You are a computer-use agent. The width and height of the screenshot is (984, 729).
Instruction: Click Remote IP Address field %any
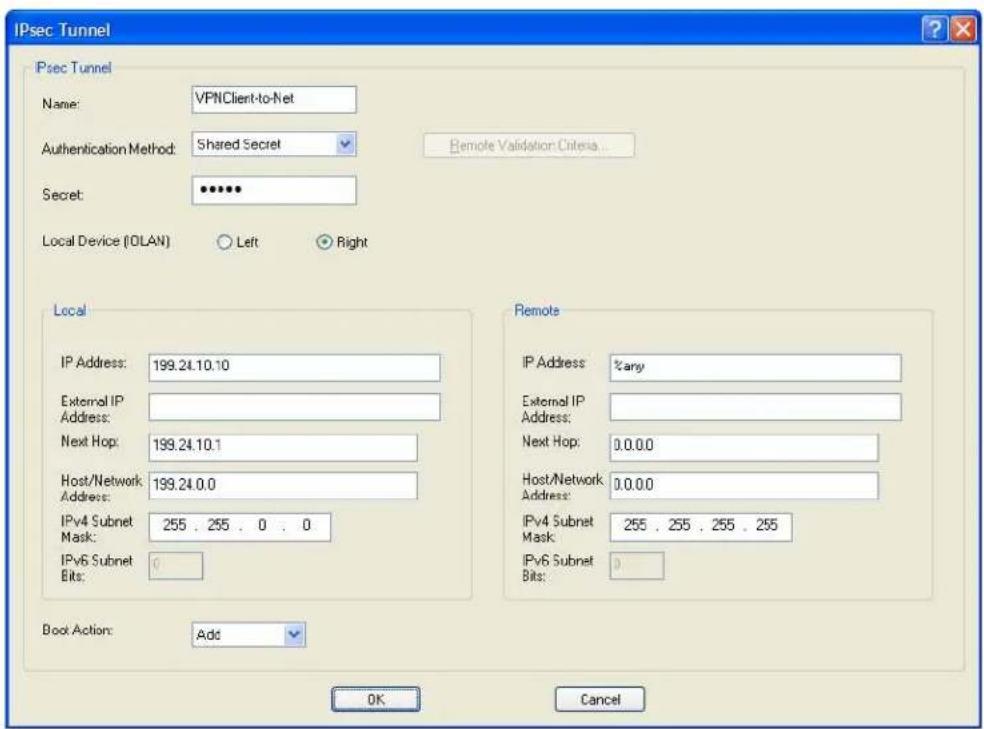click(x=755, y=367)
